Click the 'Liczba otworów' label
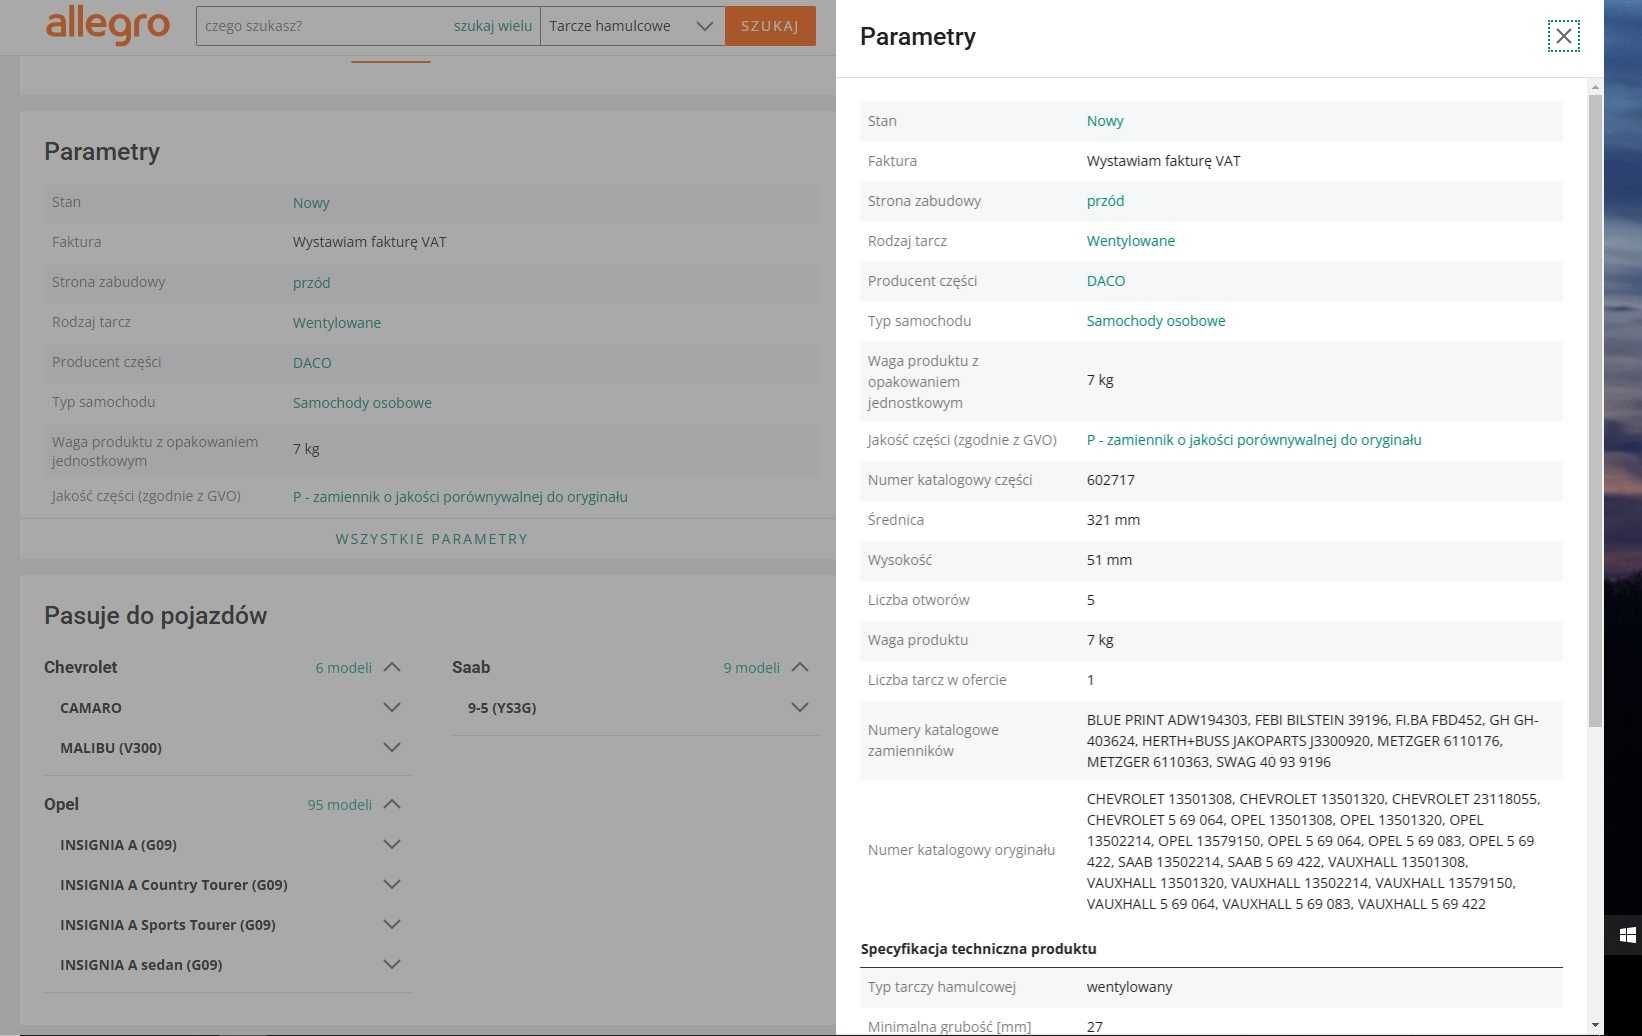 click(918, 600)
